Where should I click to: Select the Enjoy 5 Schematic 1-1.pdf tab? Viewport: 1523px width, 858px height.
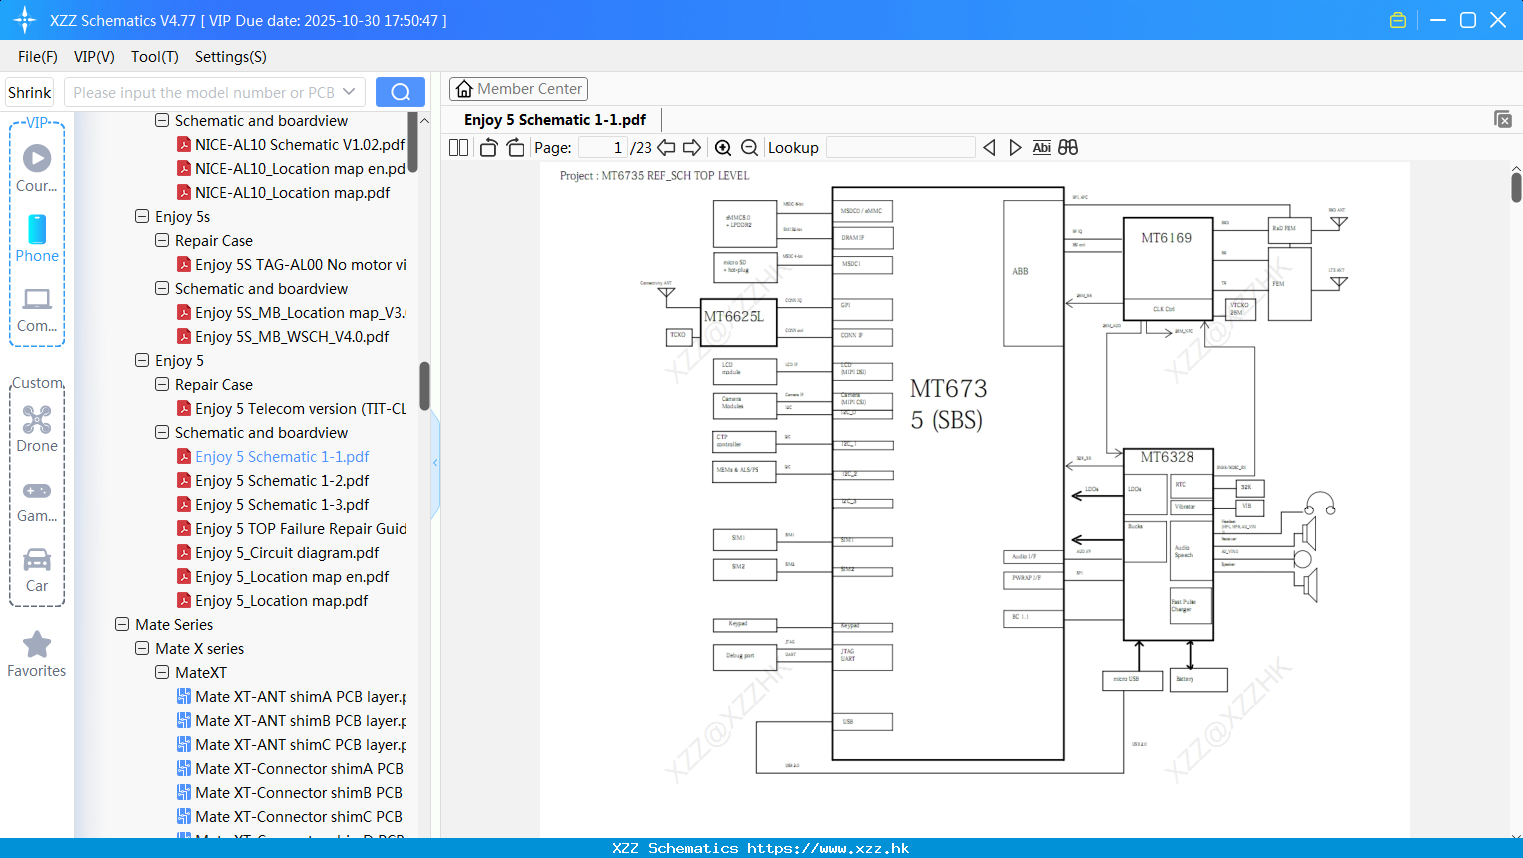[555, 120]
